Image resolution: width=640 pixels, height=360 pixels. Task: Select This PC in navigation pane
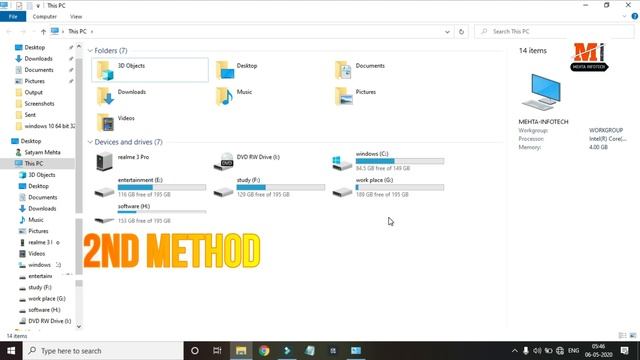(x=33, y=163)
